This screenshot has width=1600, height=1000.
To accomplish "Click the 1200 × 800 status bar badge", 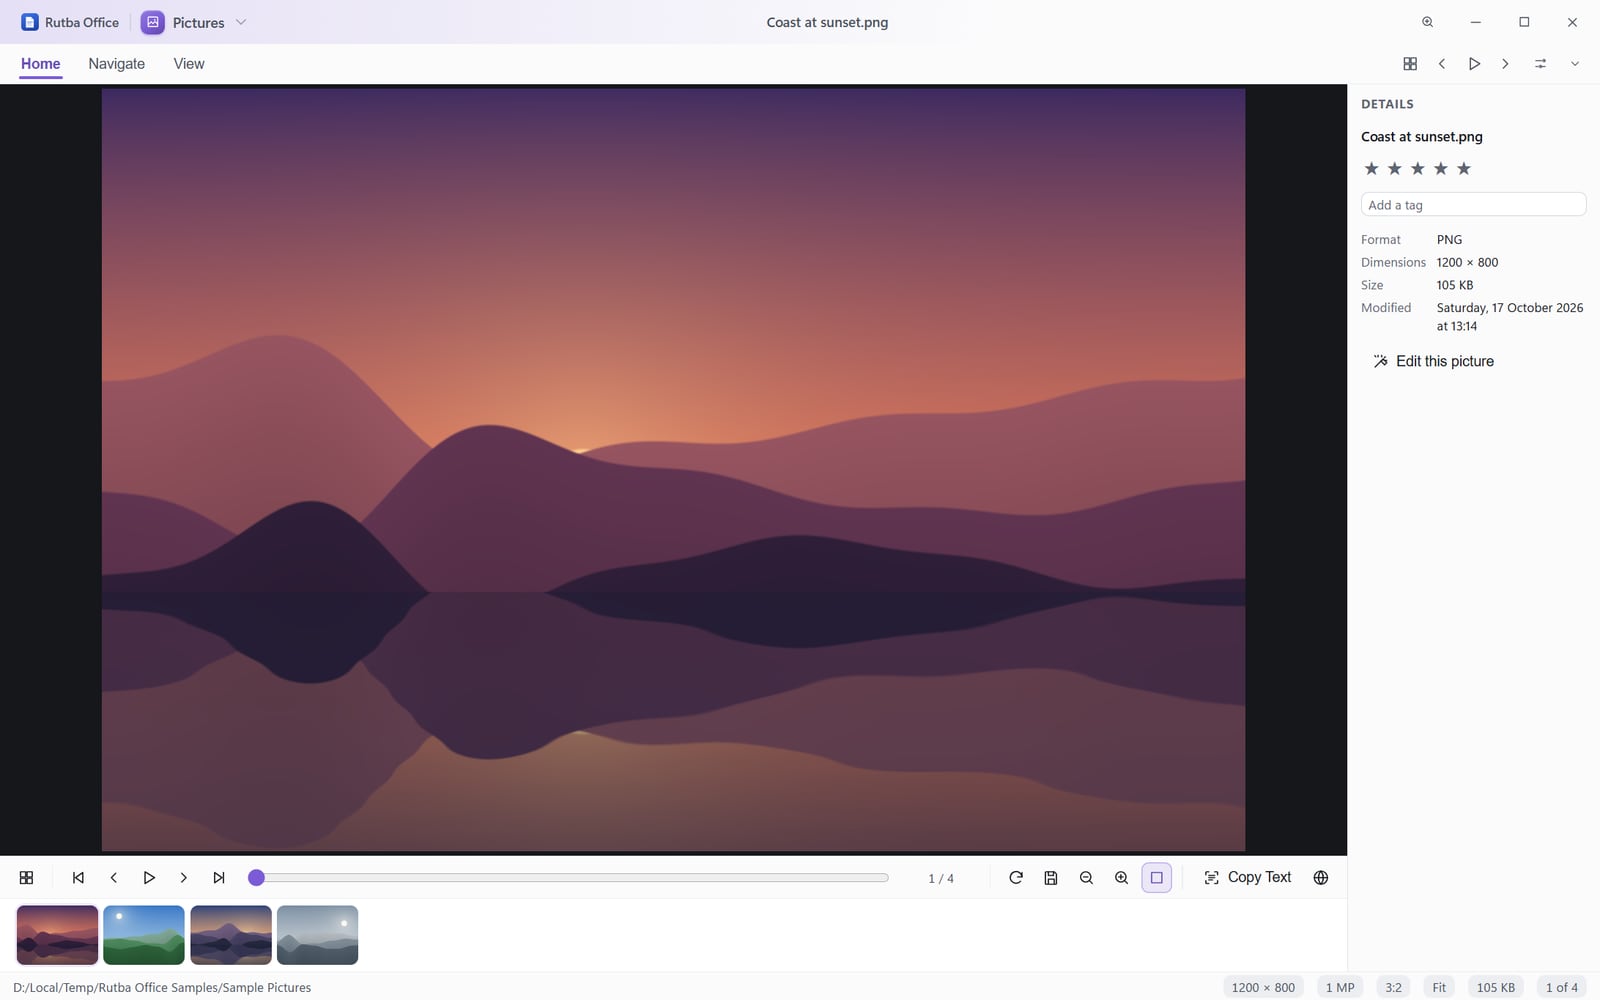I will (1263, 988).
